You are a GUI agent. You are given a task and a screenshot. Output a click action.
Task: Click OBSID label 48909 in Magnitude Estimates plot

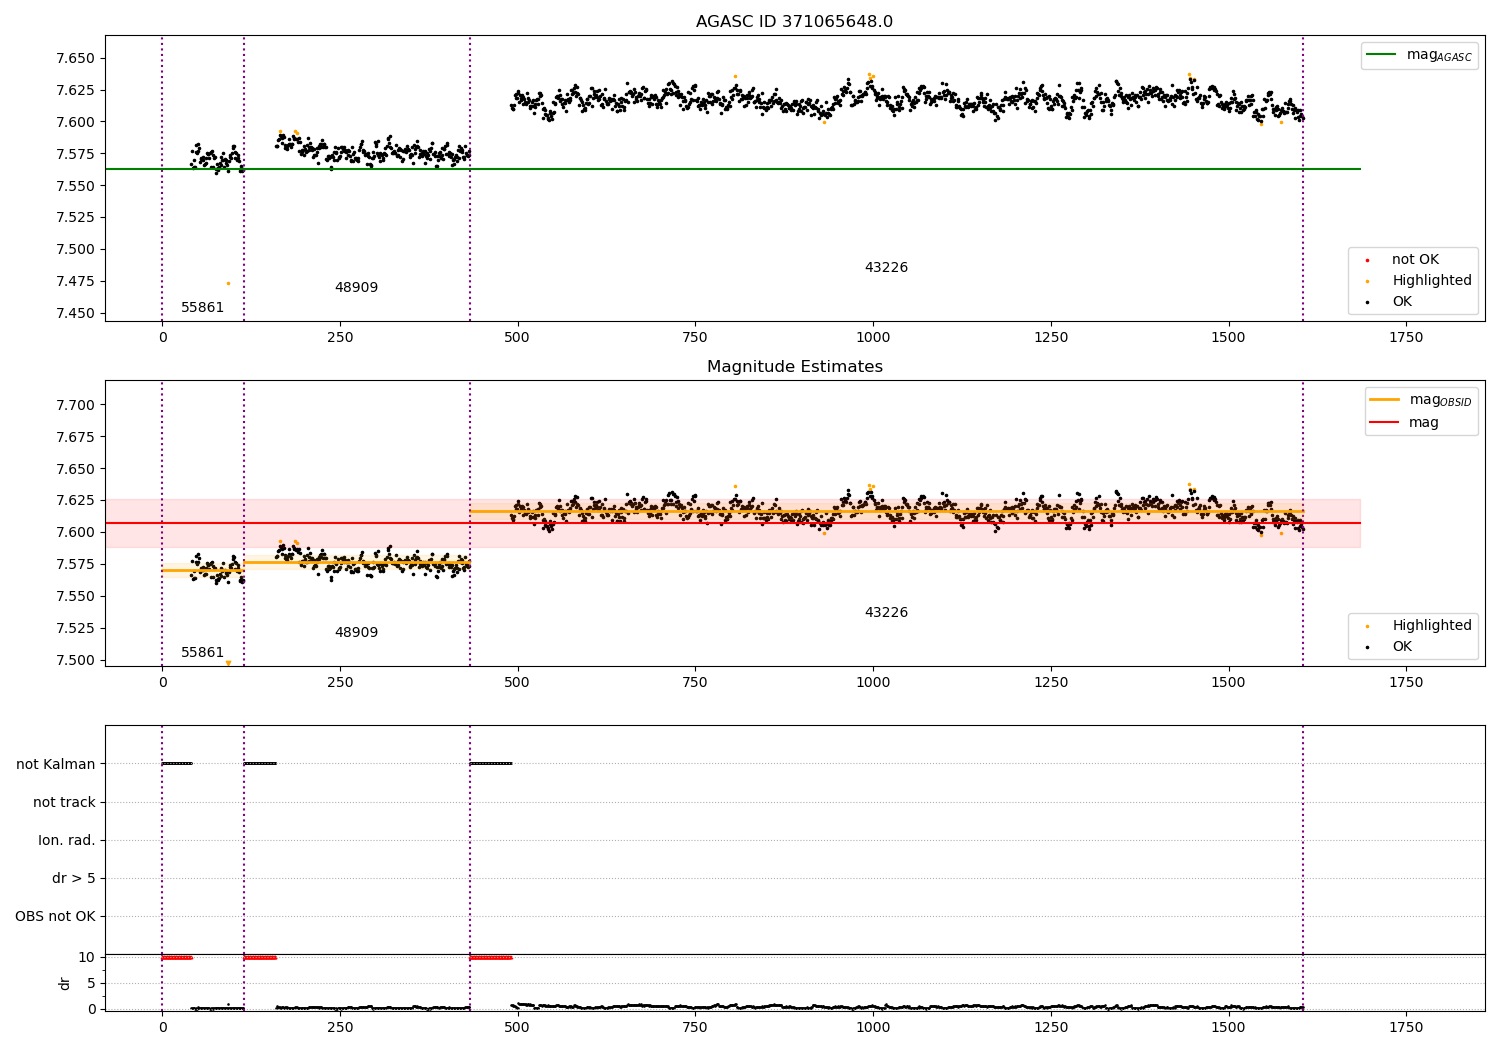click(x=356, y=632)
